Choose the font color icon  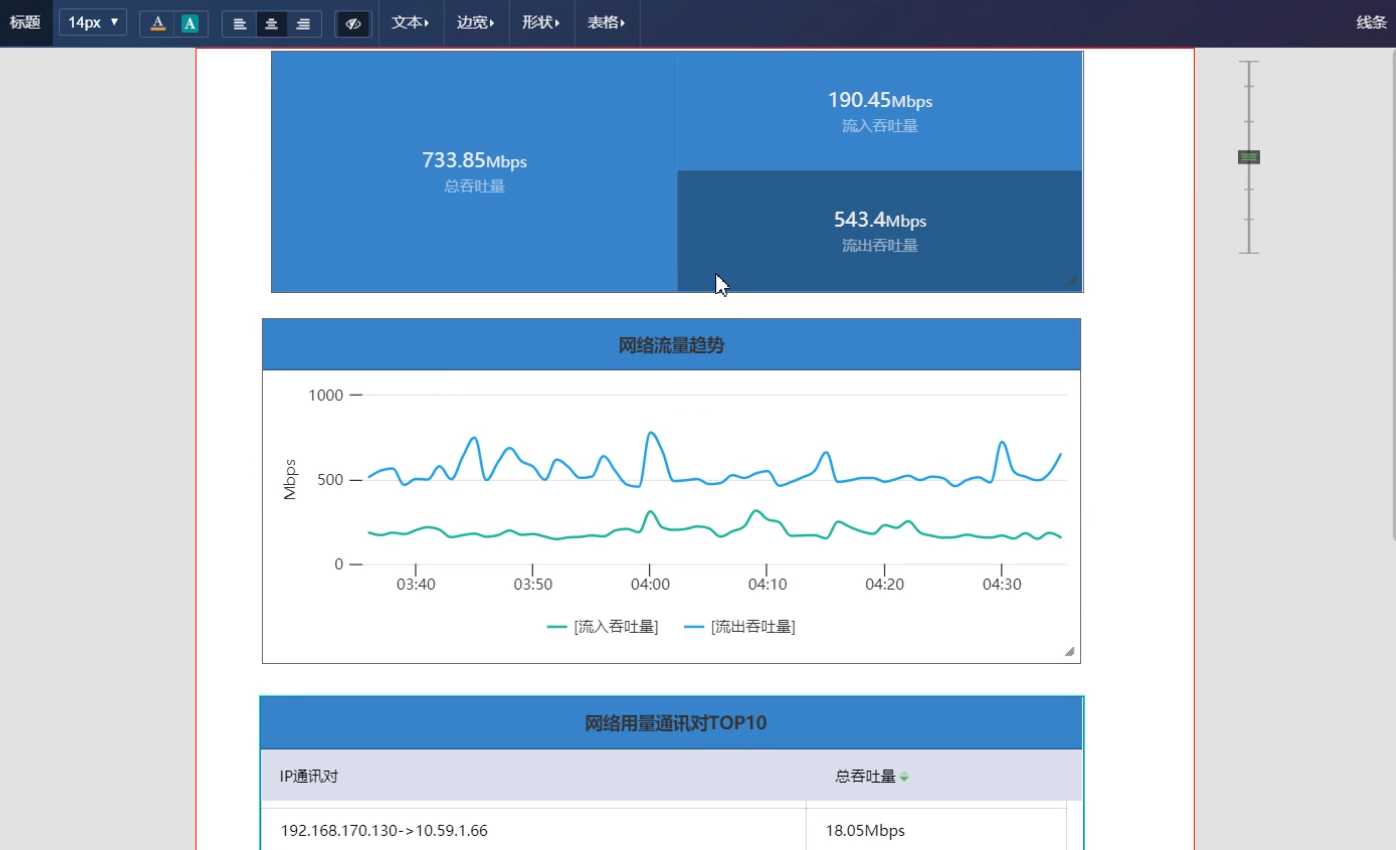[157, 23]
